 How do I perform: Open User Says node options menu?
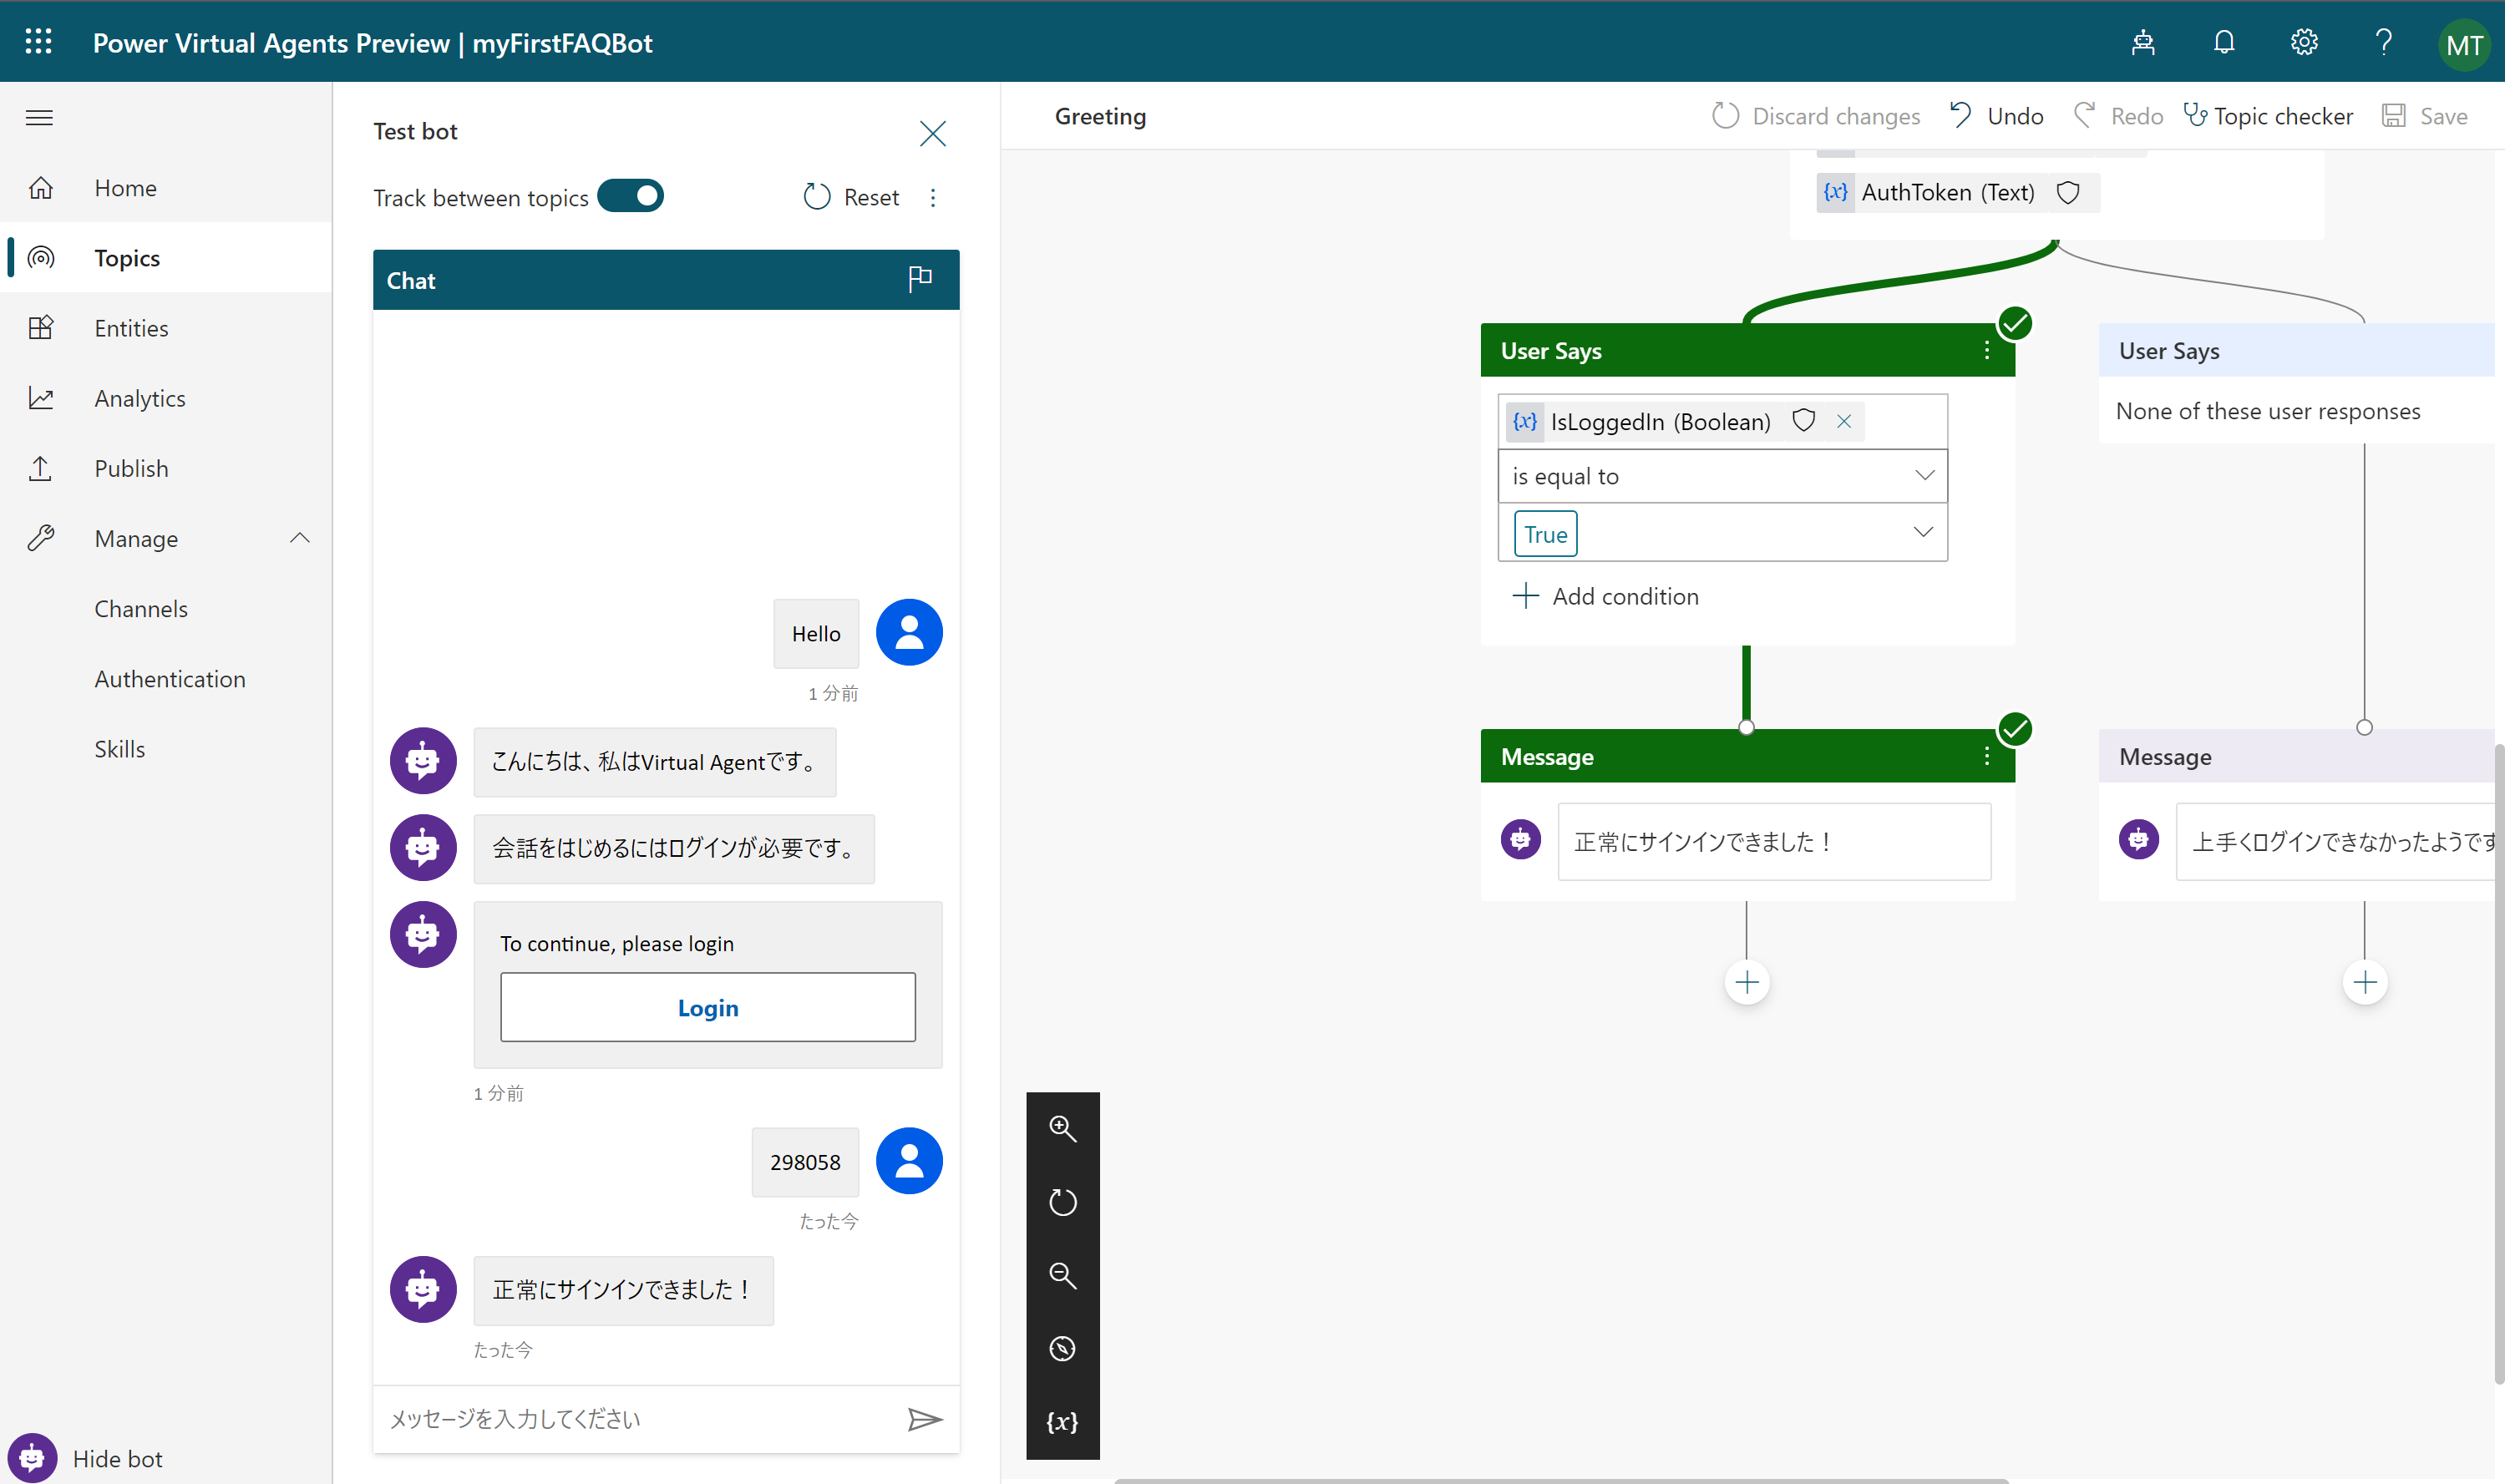coord(1987,350)
